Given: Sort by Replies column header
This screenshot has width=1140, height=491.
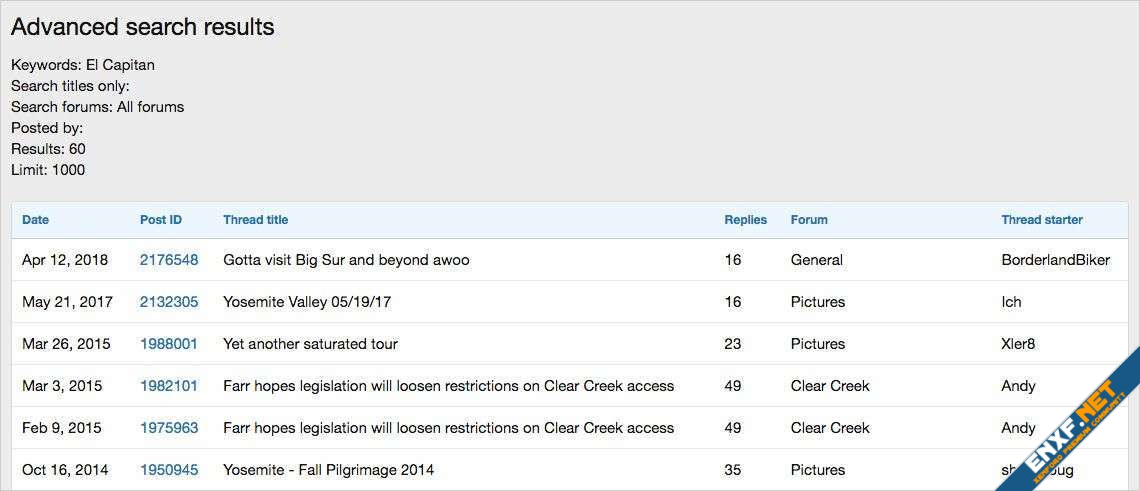Looking at the screenshot, I should [745, 220].
